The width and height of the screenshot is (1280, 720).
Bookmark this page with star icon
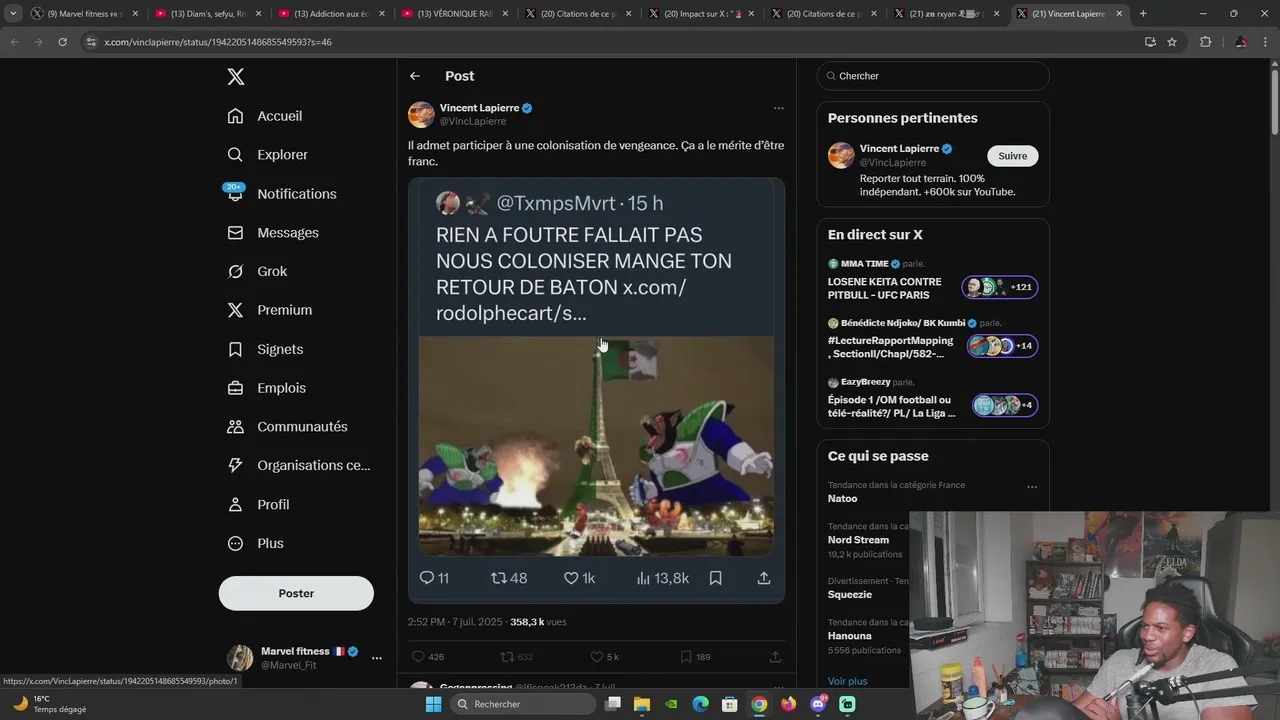pos(1172,42)
